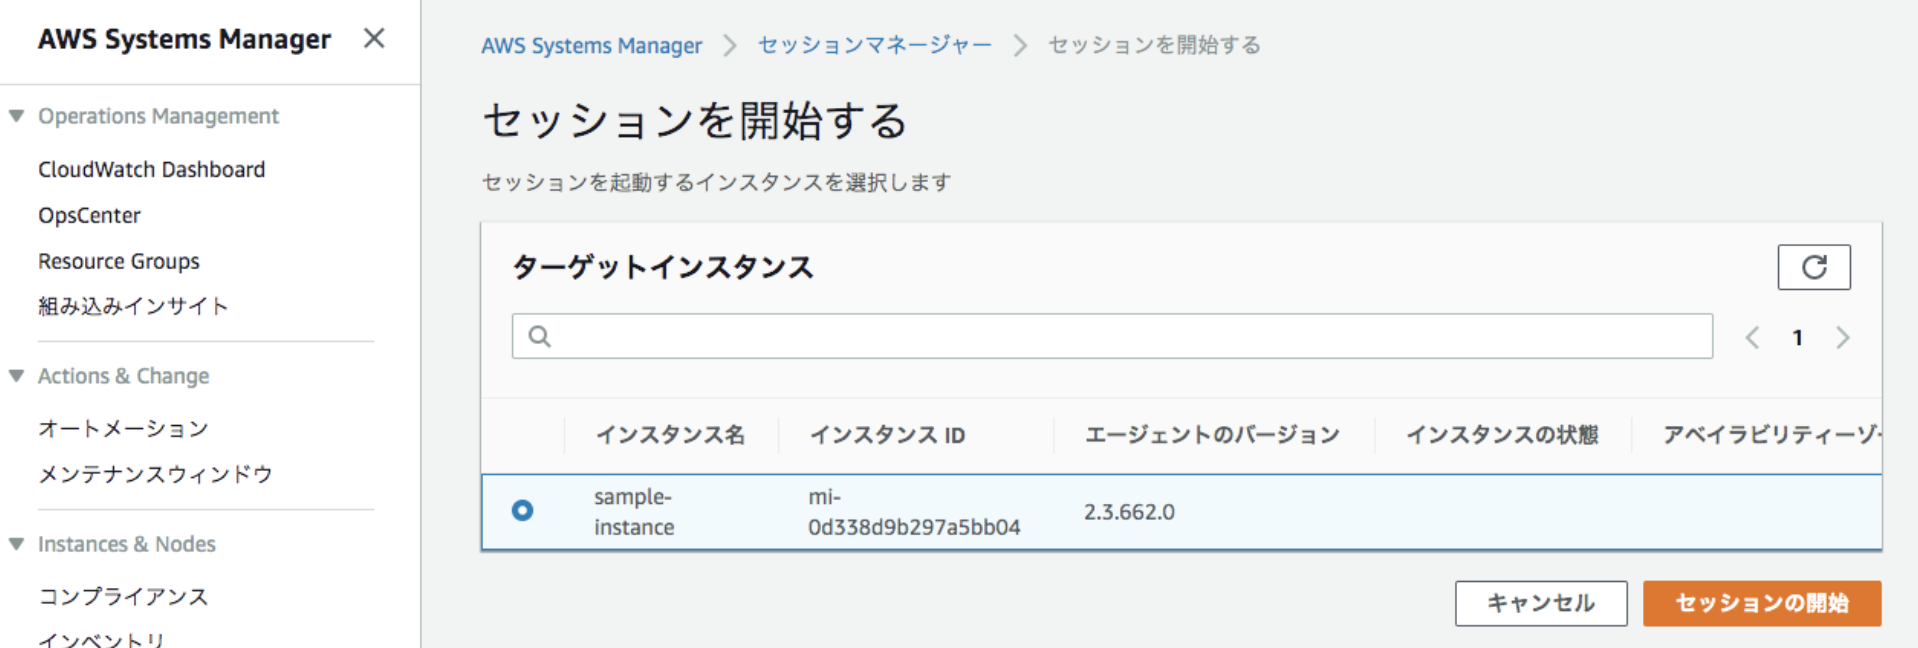Go to next page of instances

[1843, 338]
